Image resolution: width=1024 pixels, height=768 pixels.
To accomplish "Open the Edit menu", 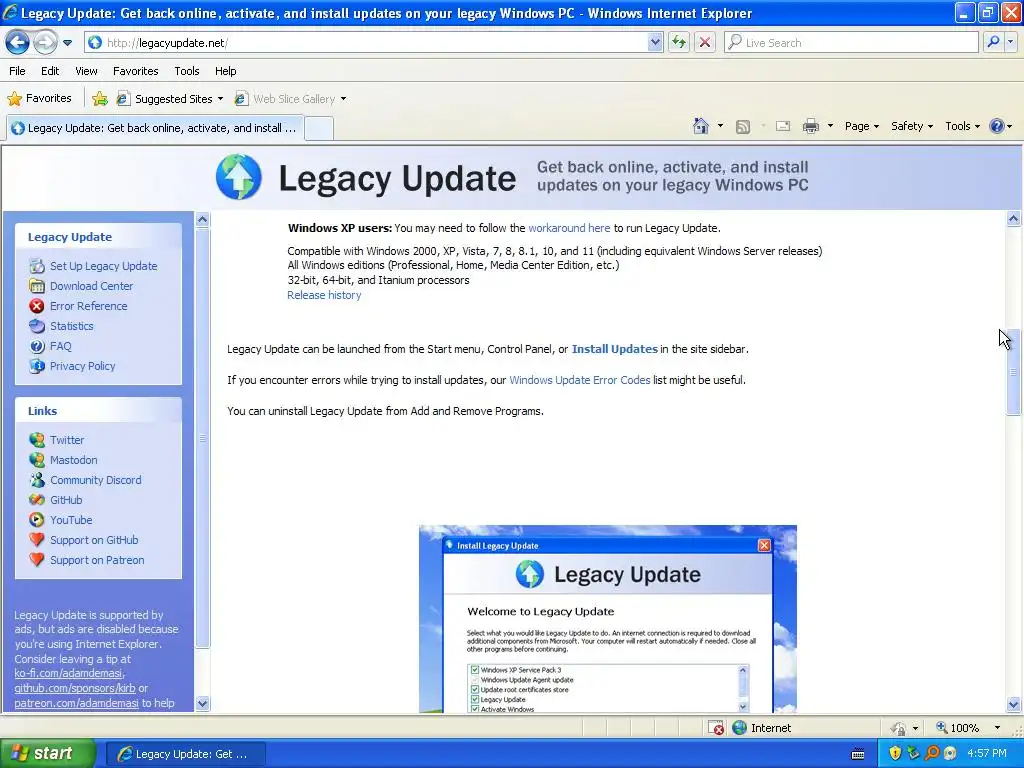I will coord(50,71).
